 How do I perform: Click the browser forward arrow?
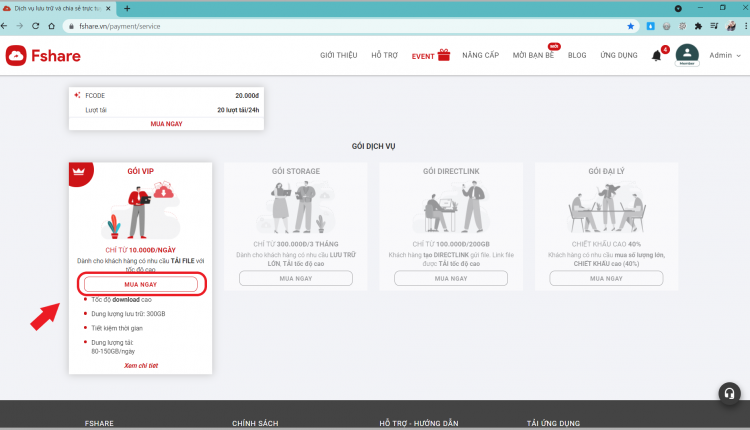[x=20, y=26]
